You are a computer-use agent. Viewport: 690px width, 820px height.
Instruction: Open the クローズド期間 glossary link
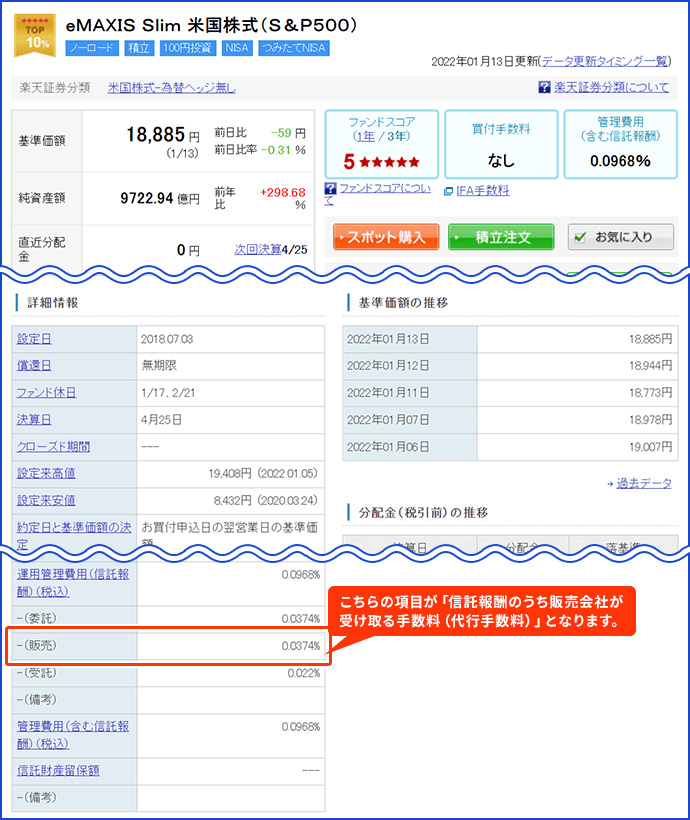(53, 447)
